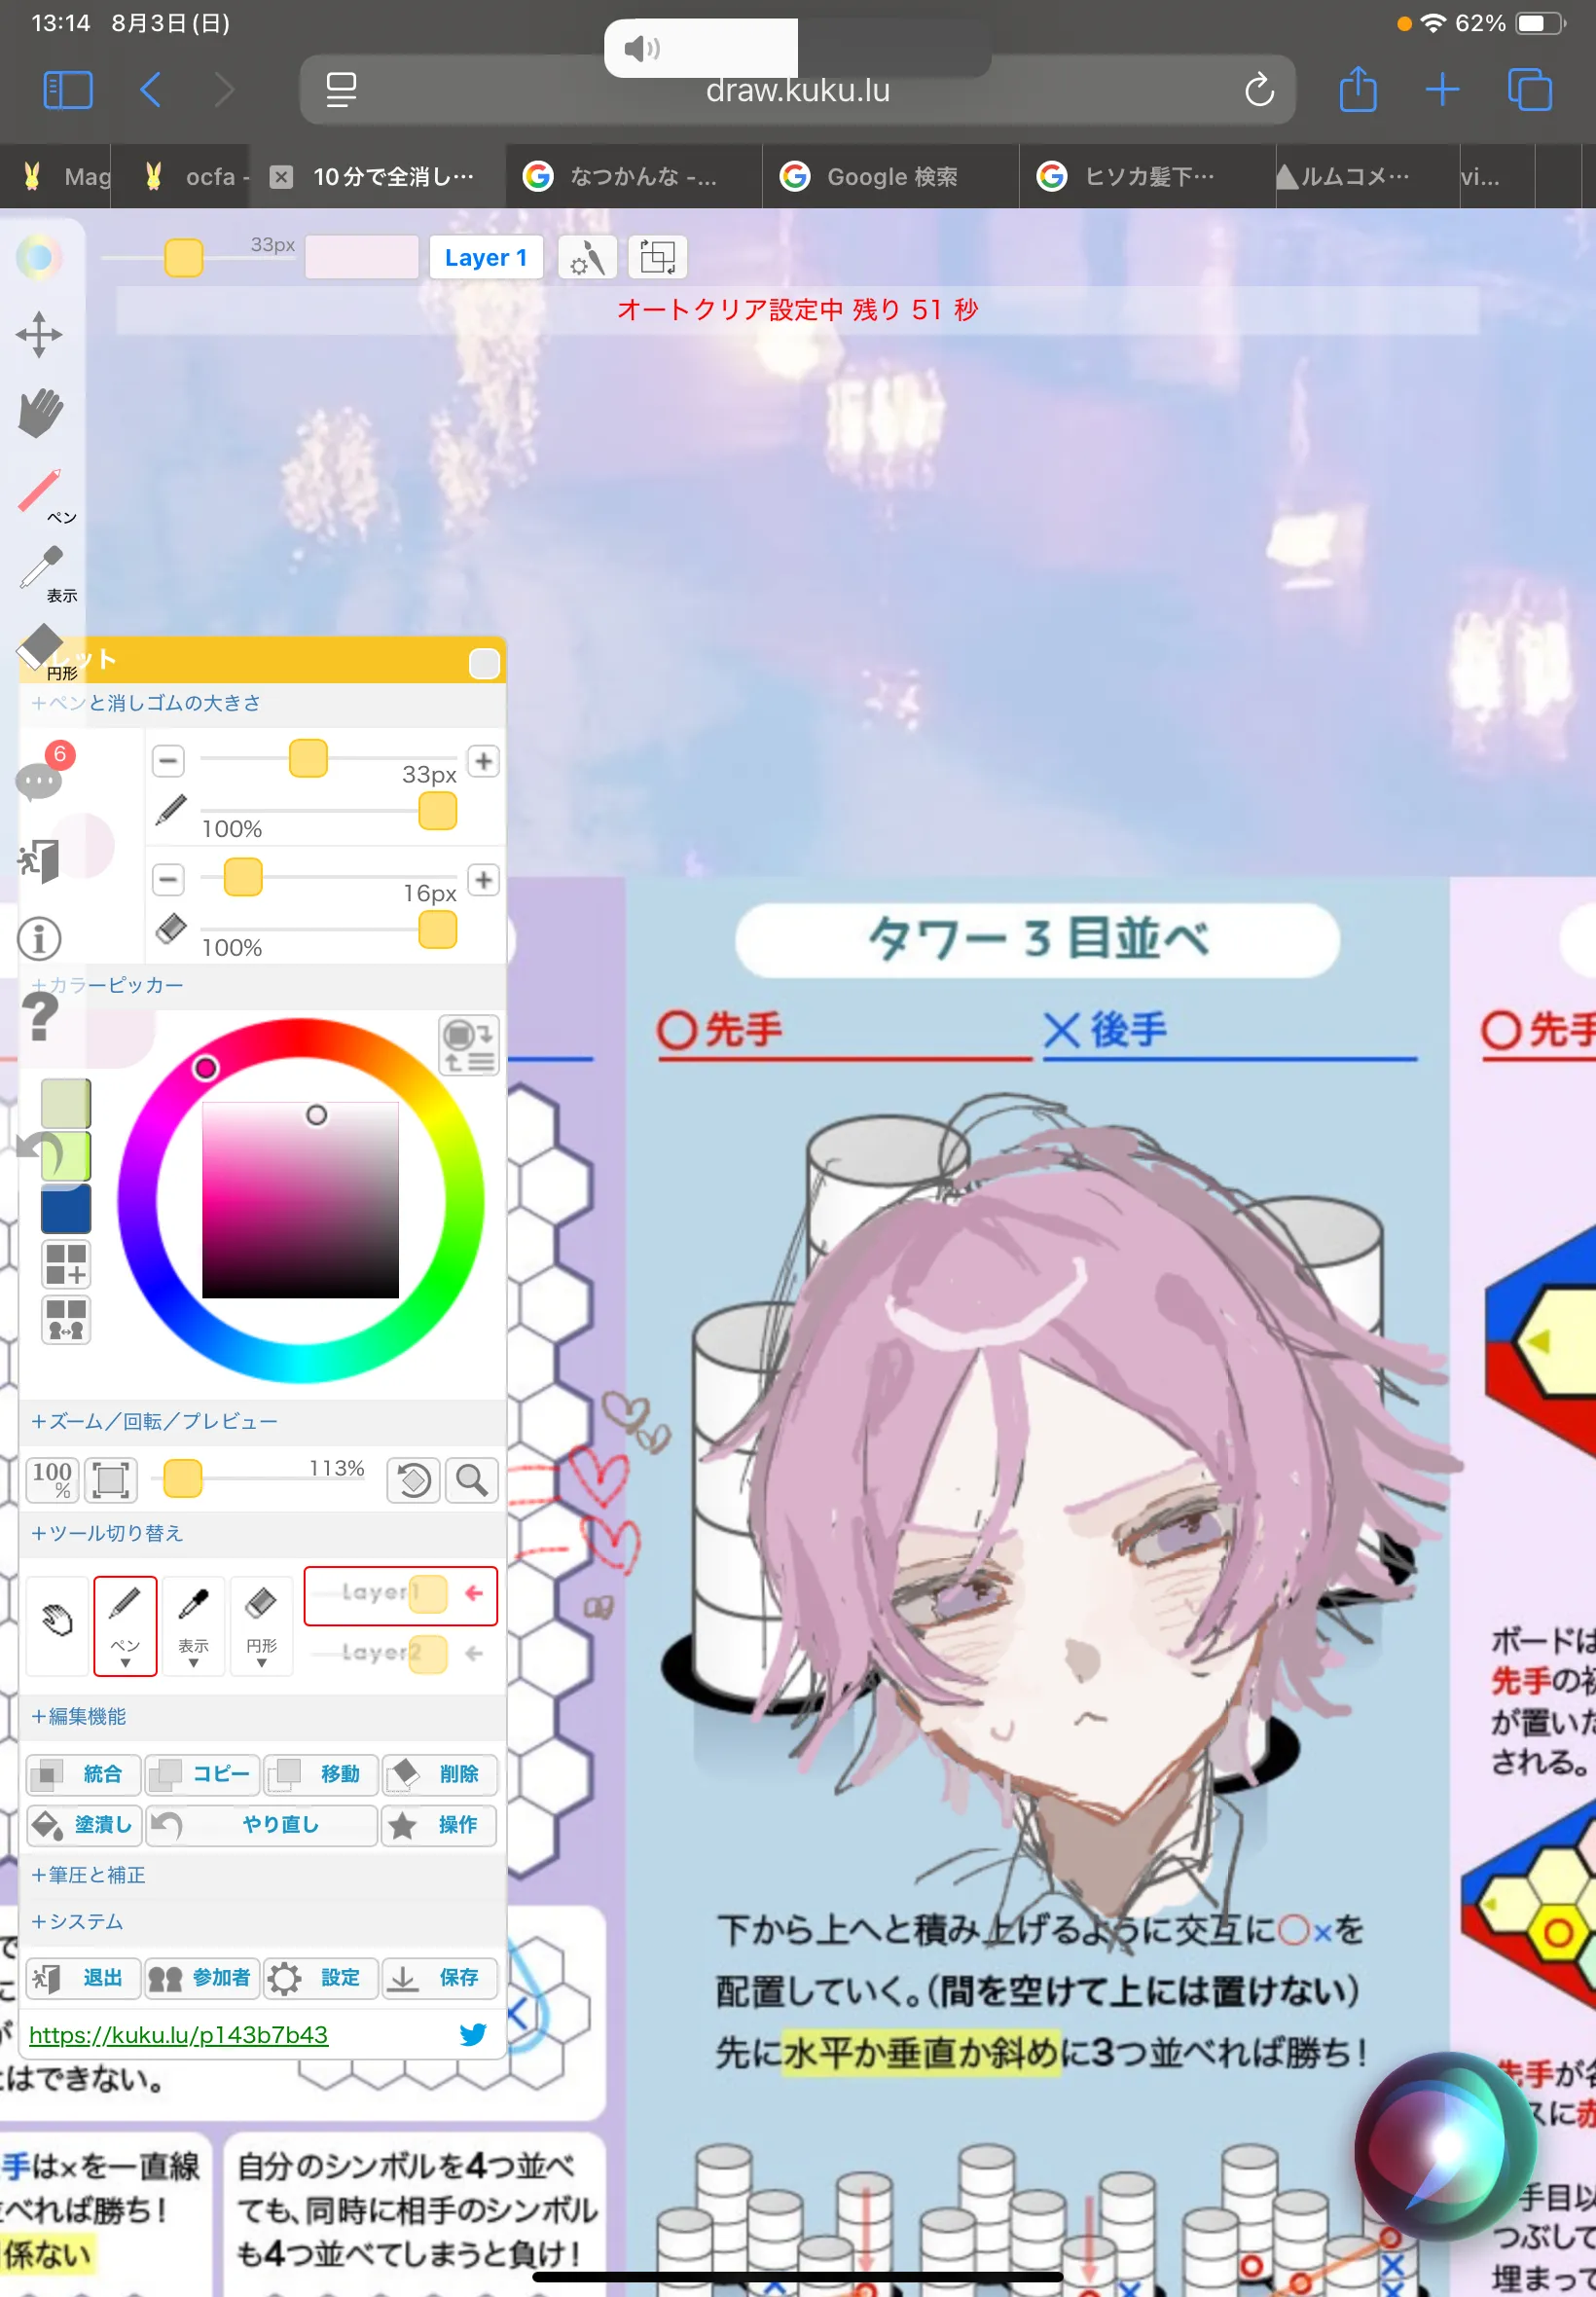The height and width of the screenshot is (2297, 1596).
Task: Open the chat bubble with 6 badge
Action: [44, 772]
